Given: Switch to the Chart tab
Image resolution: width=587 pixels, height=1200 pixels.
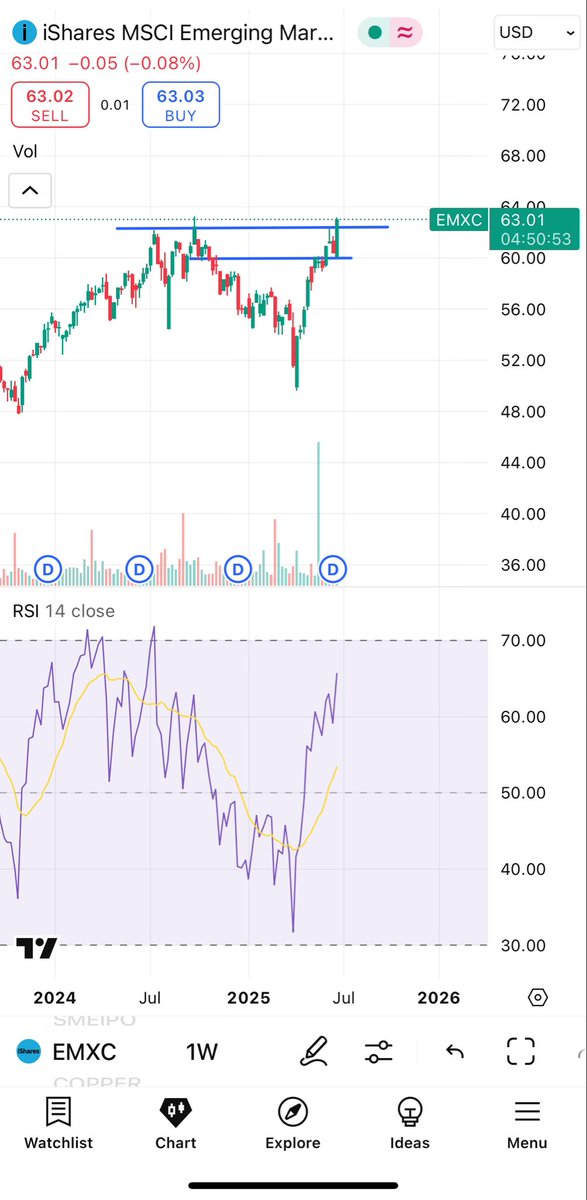Looking at the screenshot, I should coord(176,1123).
